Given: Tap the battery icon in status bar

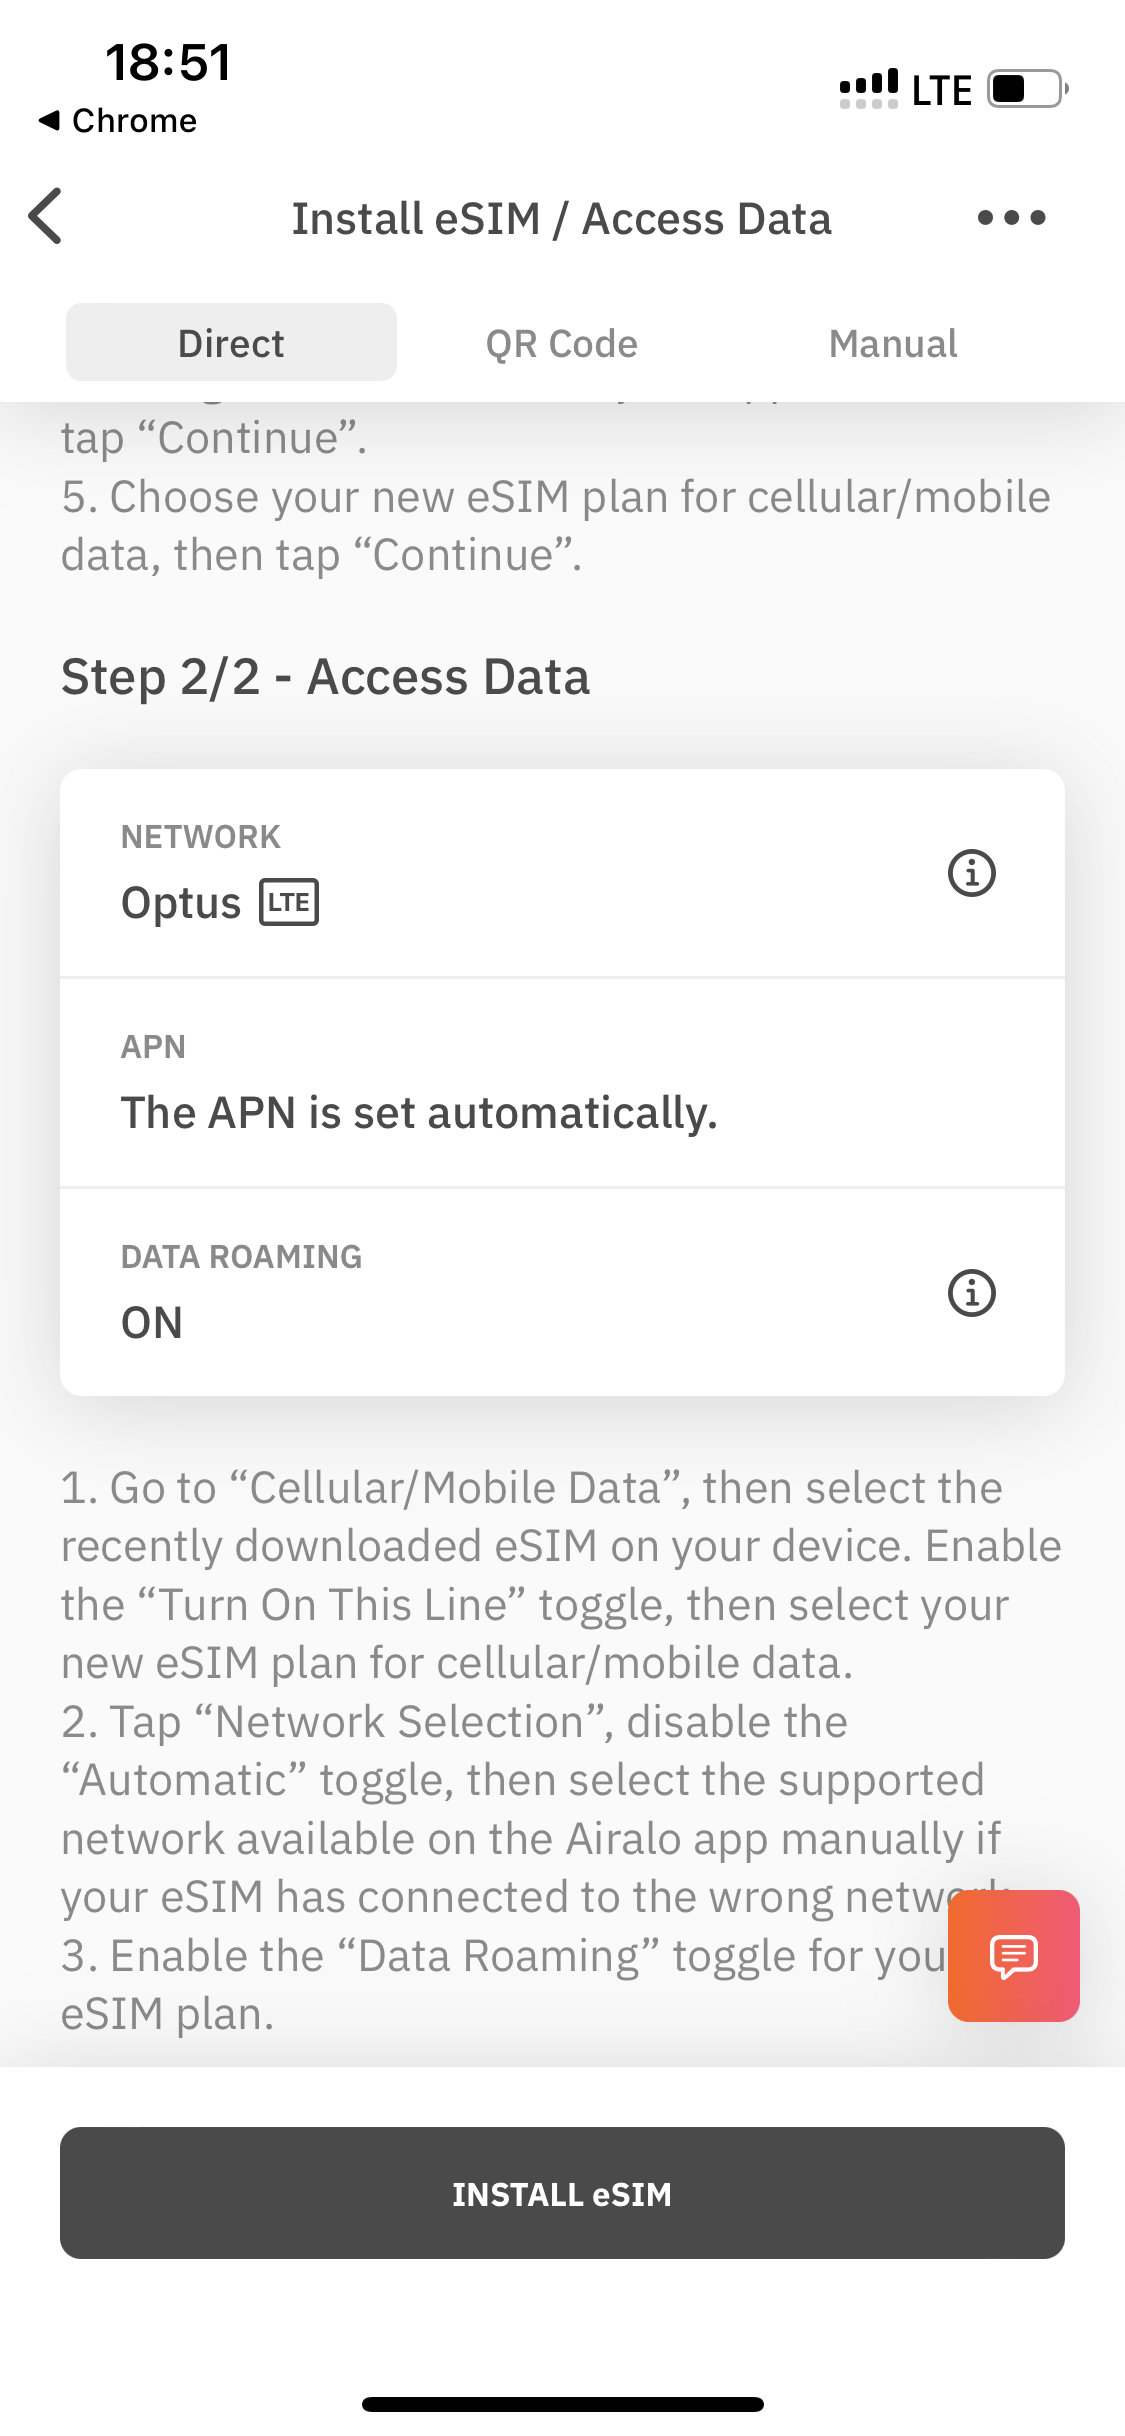Looking at the screenshot, I should [x=1027, y=89].
